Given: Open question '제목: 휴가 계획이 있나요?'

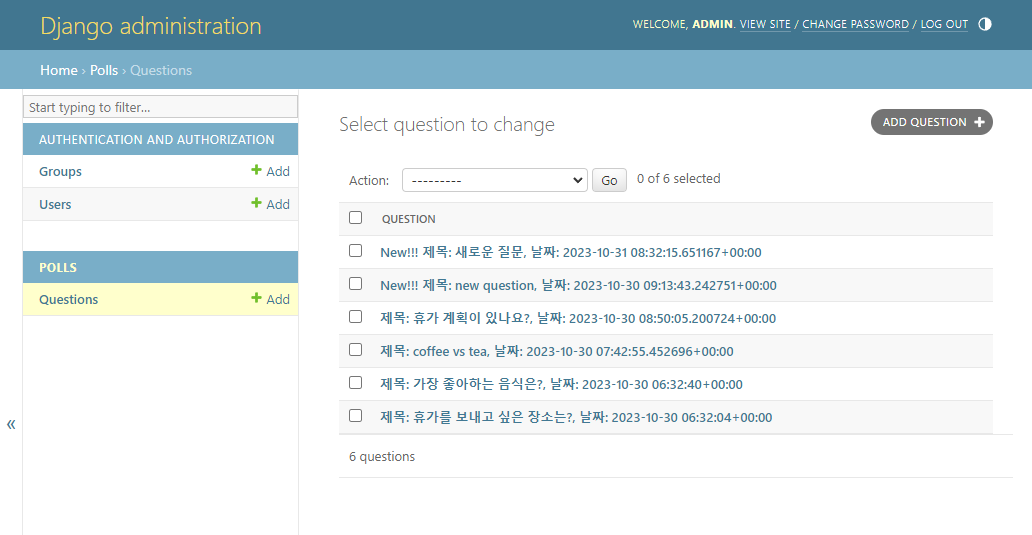Looking at the screenshot, I should pos(578,318).
